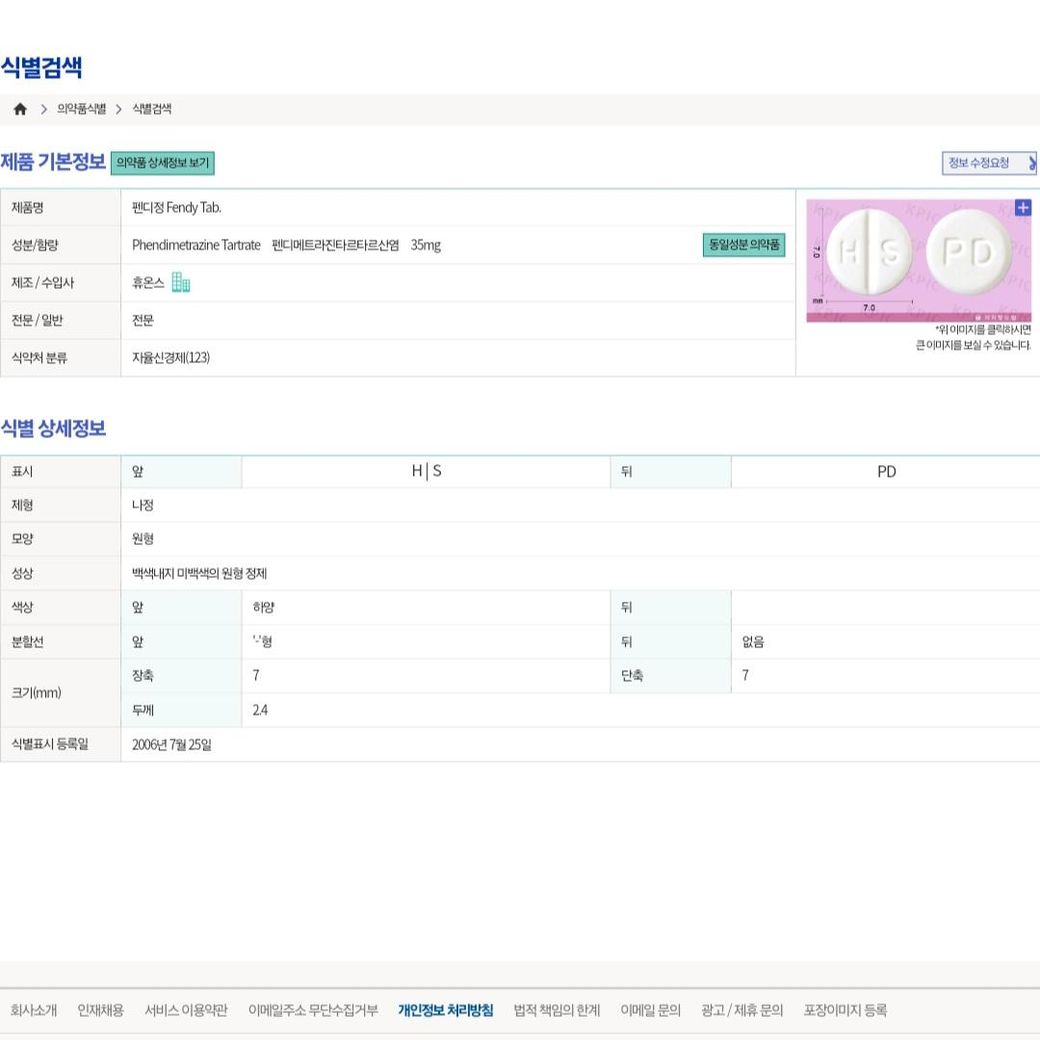
Task: Enlarge the pill image with the plus icon
Action: (x=1022, y=208)
